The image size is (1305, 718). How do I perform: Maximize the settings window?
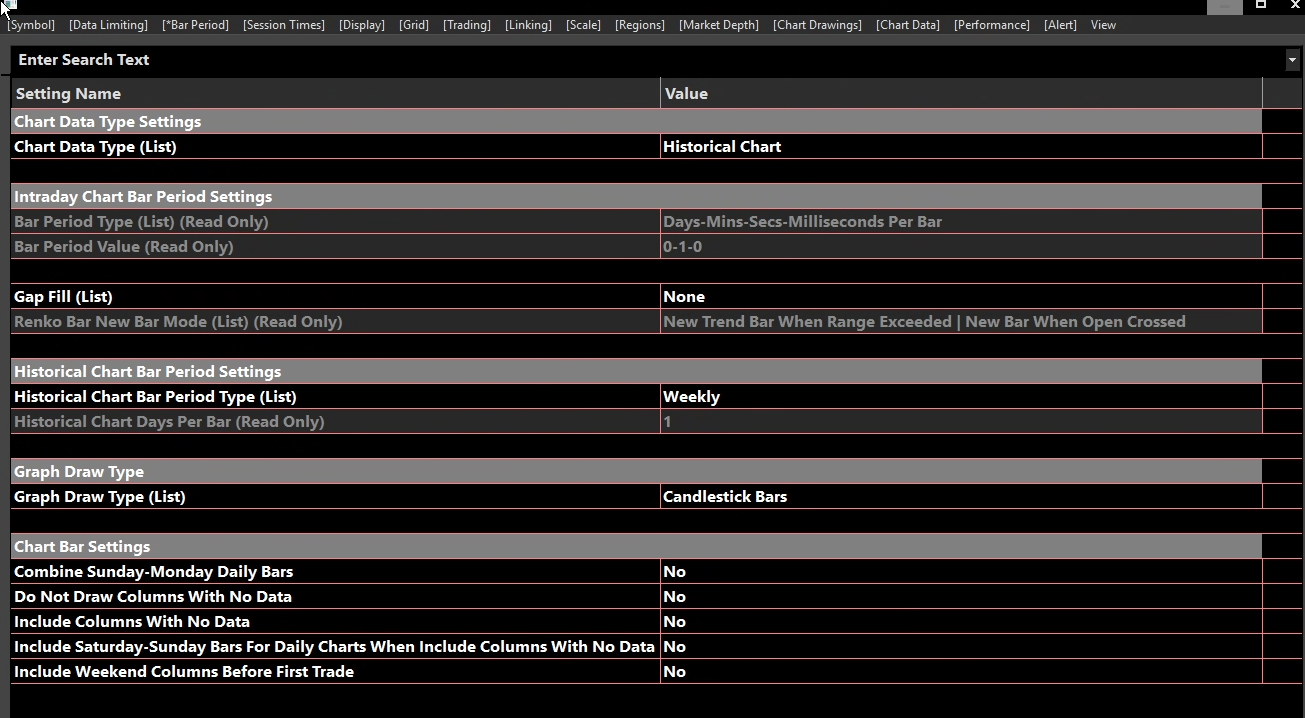pos(1261,5)
